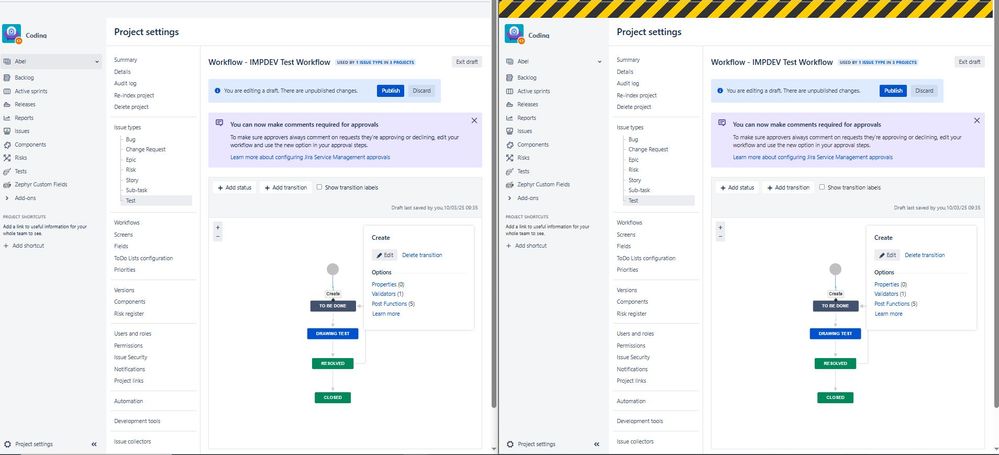Click Coding project avatar in left window

point(11,34)
